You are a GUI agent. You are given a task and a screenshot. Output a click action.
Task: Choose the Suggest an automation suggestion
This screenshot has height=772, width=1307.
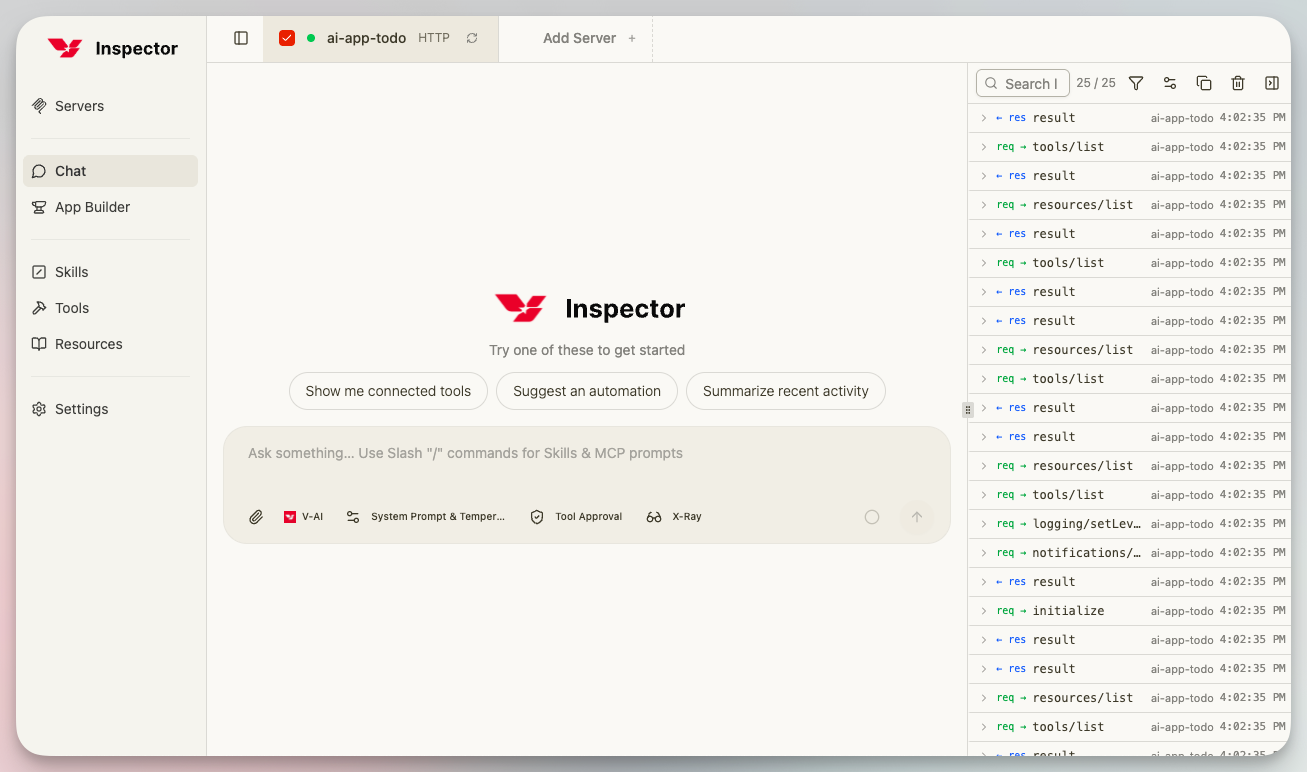tap(587, 391)
